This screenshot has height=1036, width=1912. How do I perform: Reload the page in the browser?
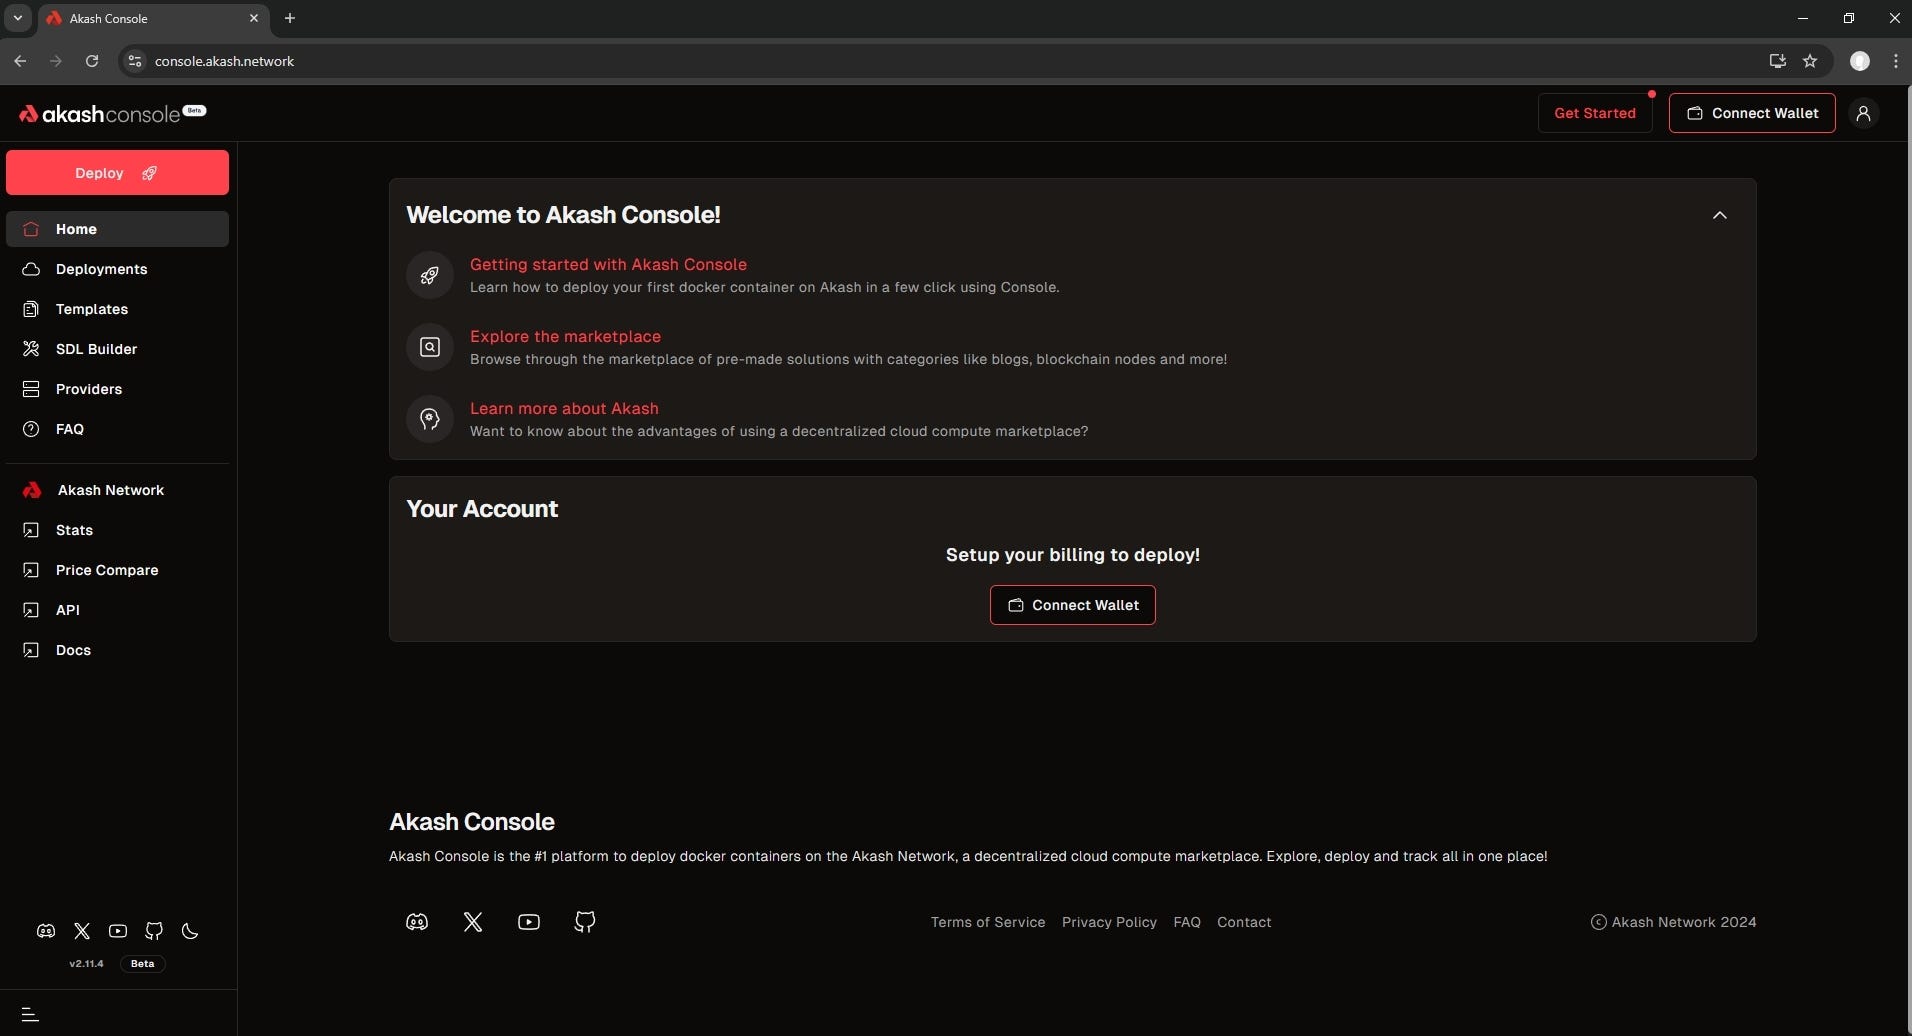92,61
